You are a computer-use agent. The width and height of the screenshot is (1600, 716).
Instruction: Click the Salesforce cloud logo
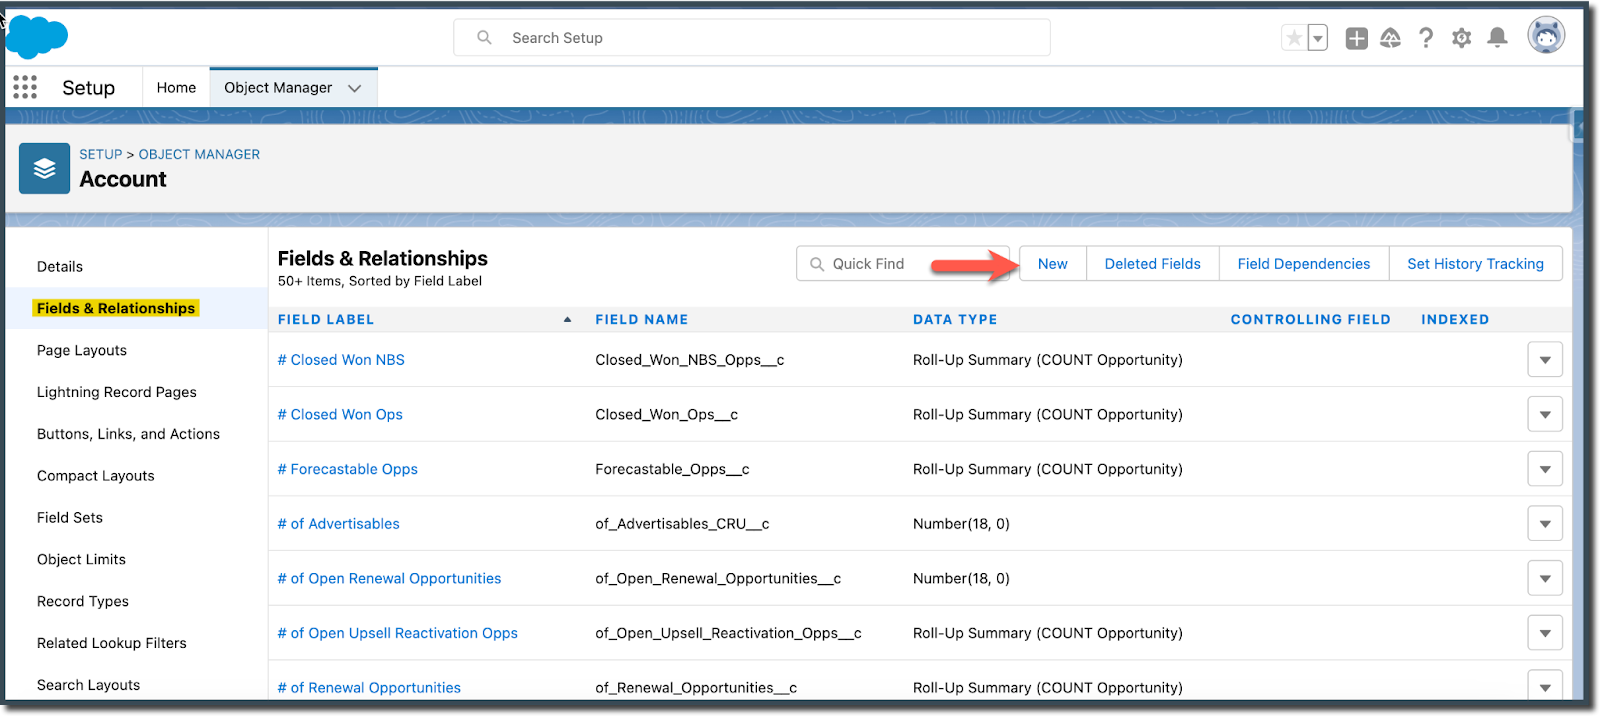(37, 37)
